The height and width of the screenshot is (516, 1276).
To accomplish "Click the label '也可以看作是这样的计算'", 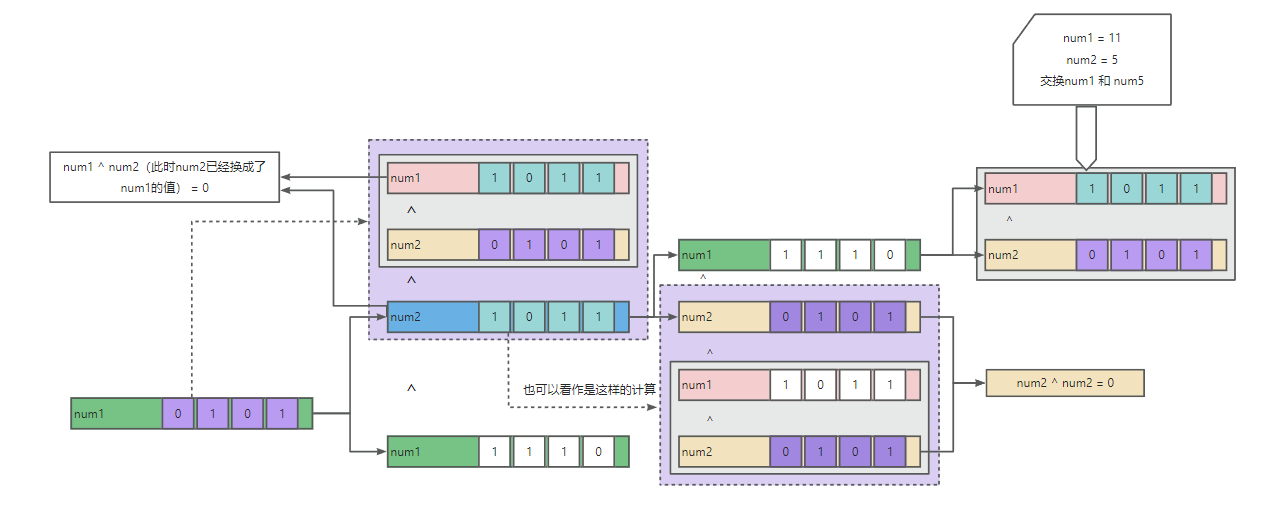I will click(590, 389).
